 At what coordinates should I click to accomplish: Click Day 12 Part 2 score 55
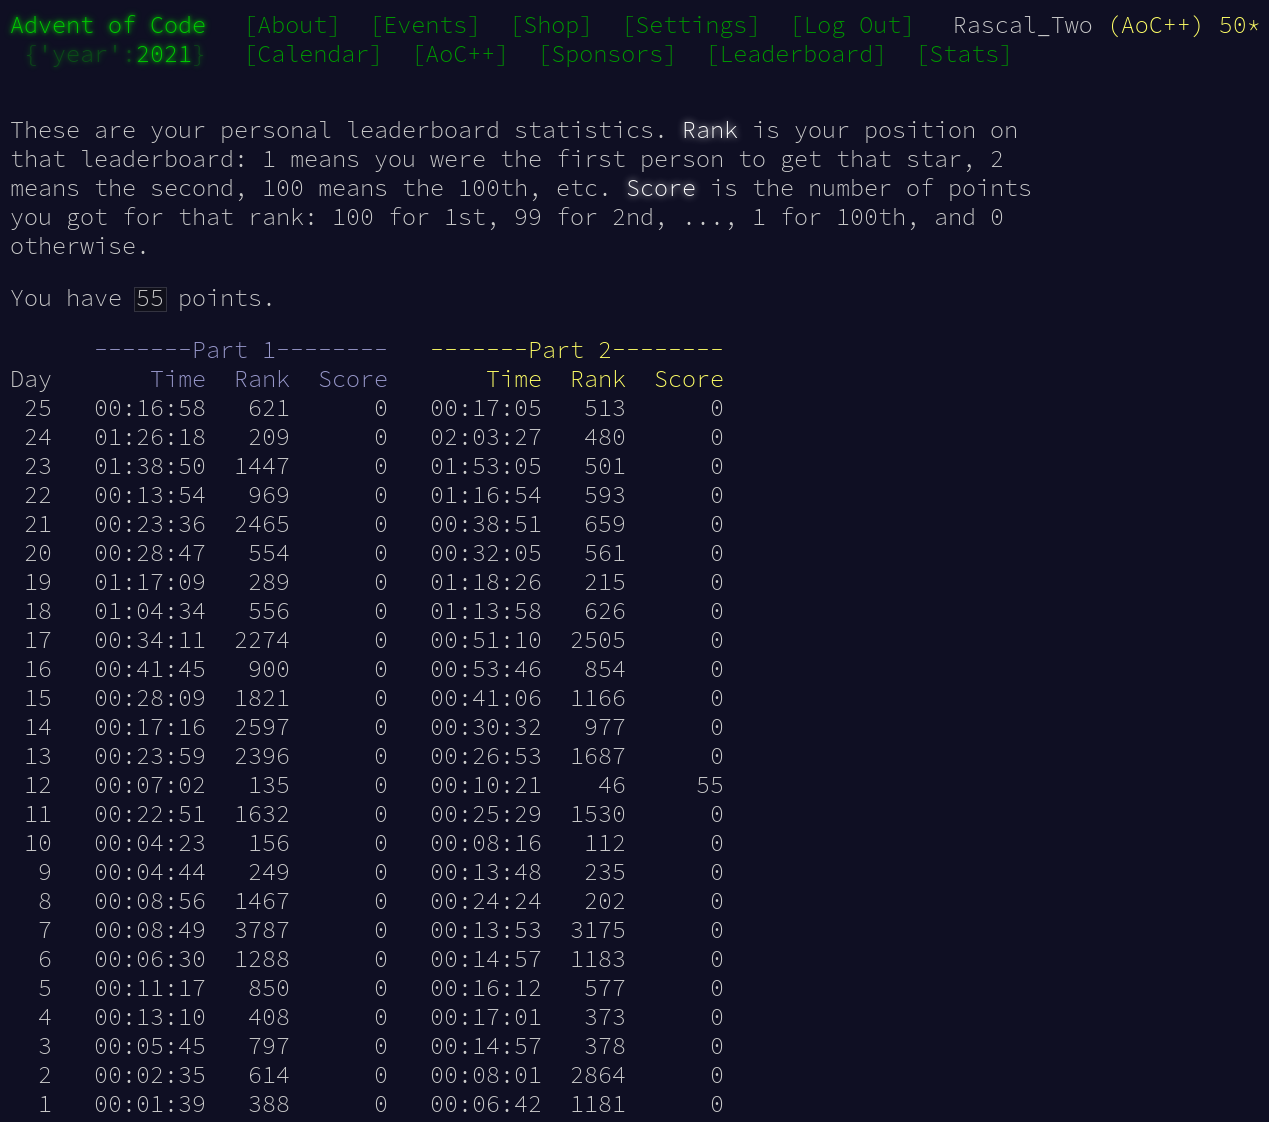(x=710, y=785)
